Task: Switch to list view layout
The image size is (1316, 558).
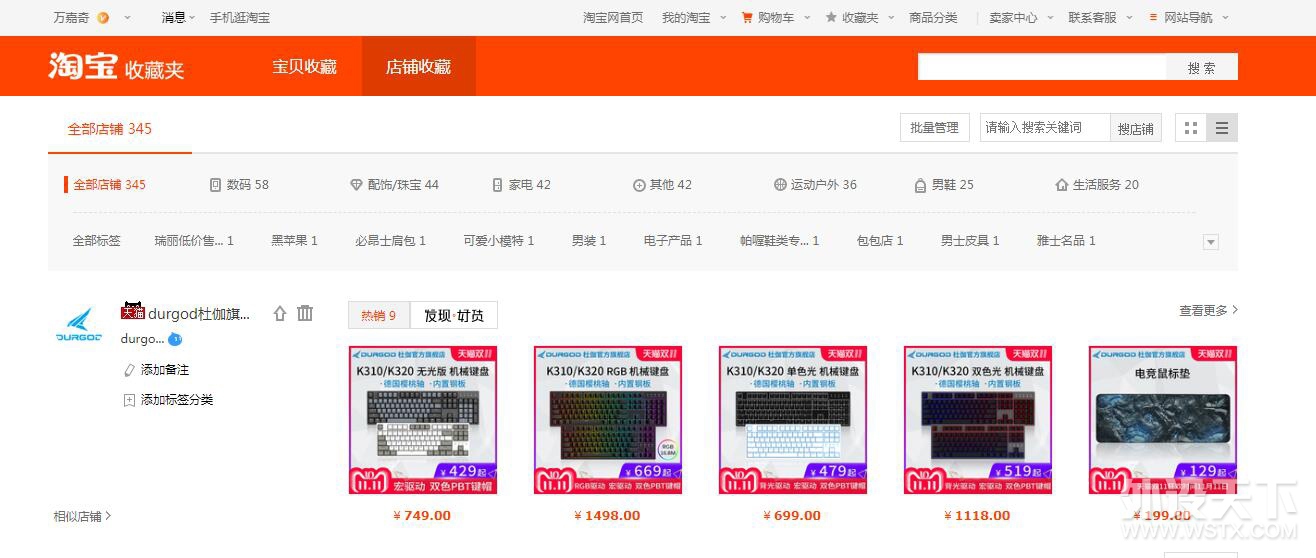Action: pyautogui.click(x=1222, y=128)
